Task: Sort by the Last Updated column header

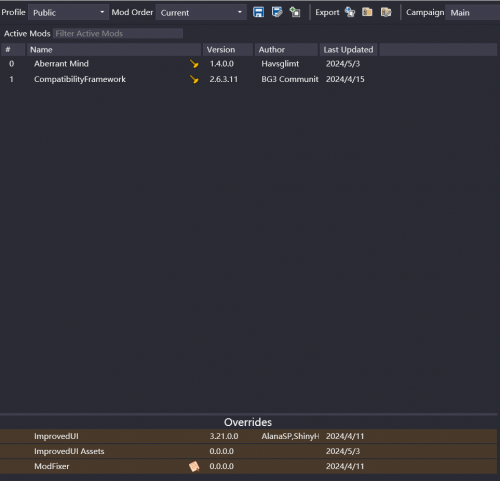Action: coord(348,50)
